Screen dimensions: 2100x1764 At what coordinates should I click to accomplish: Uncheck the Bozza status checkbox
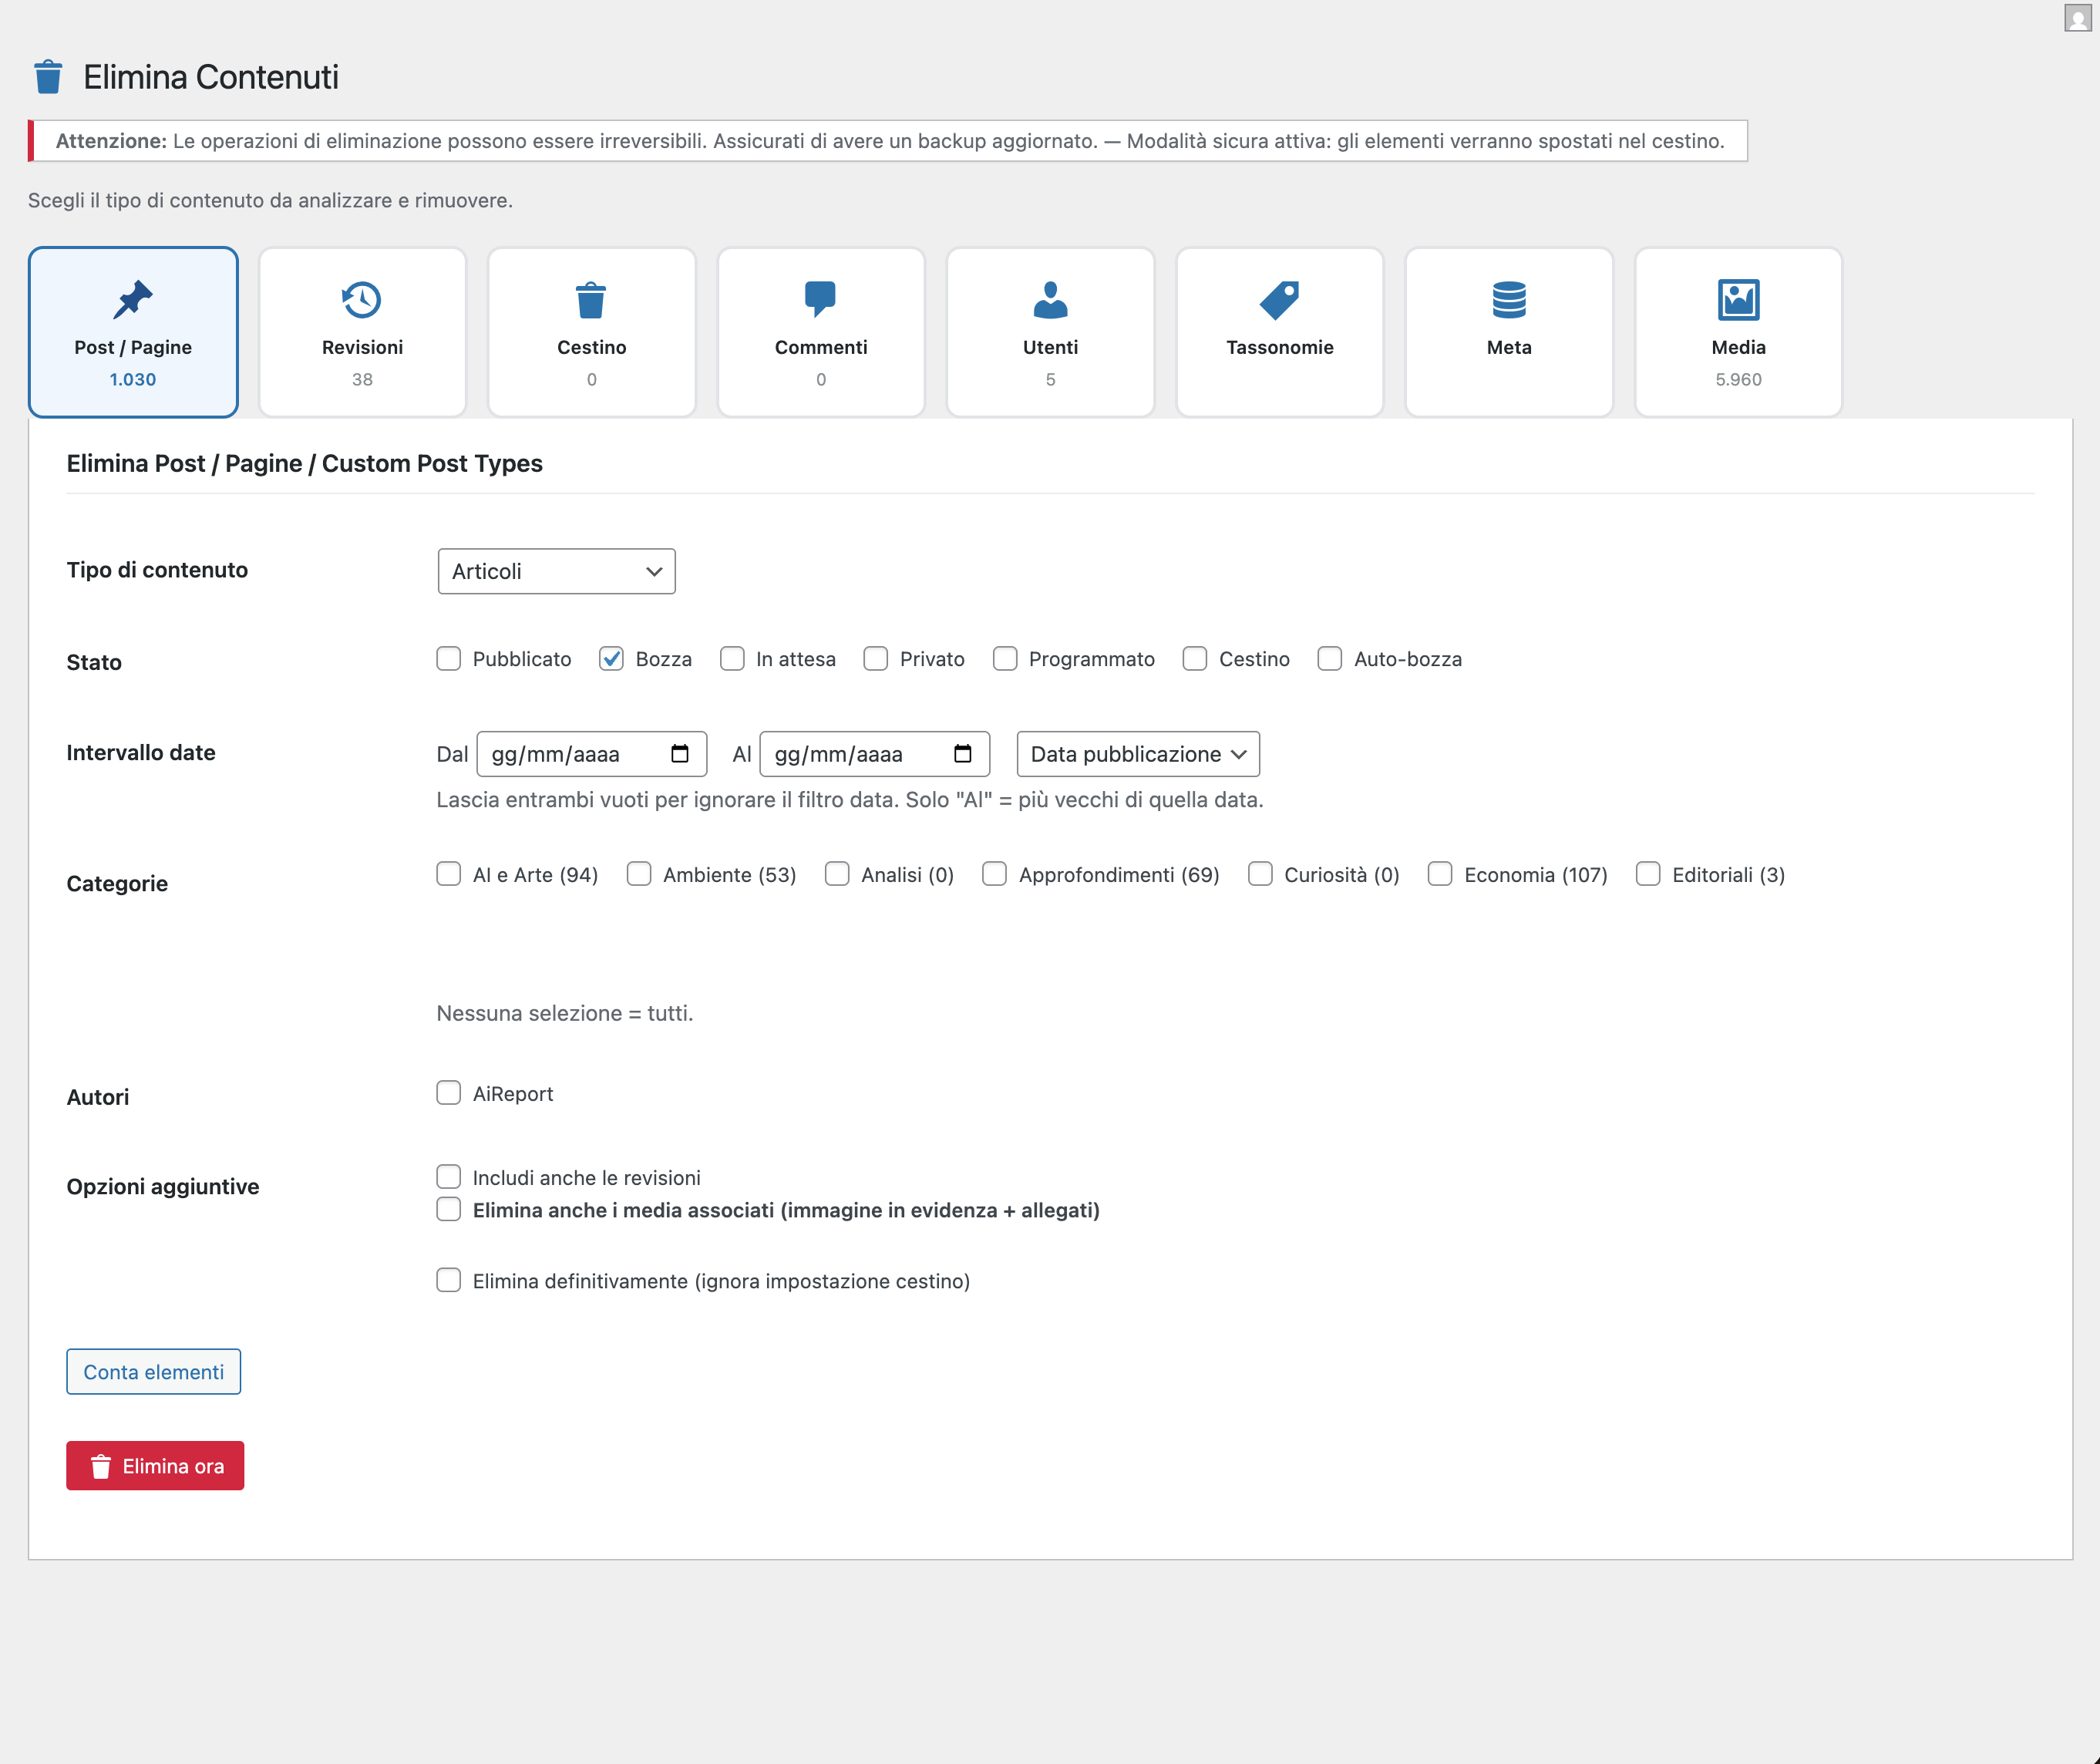coord(611,659)
